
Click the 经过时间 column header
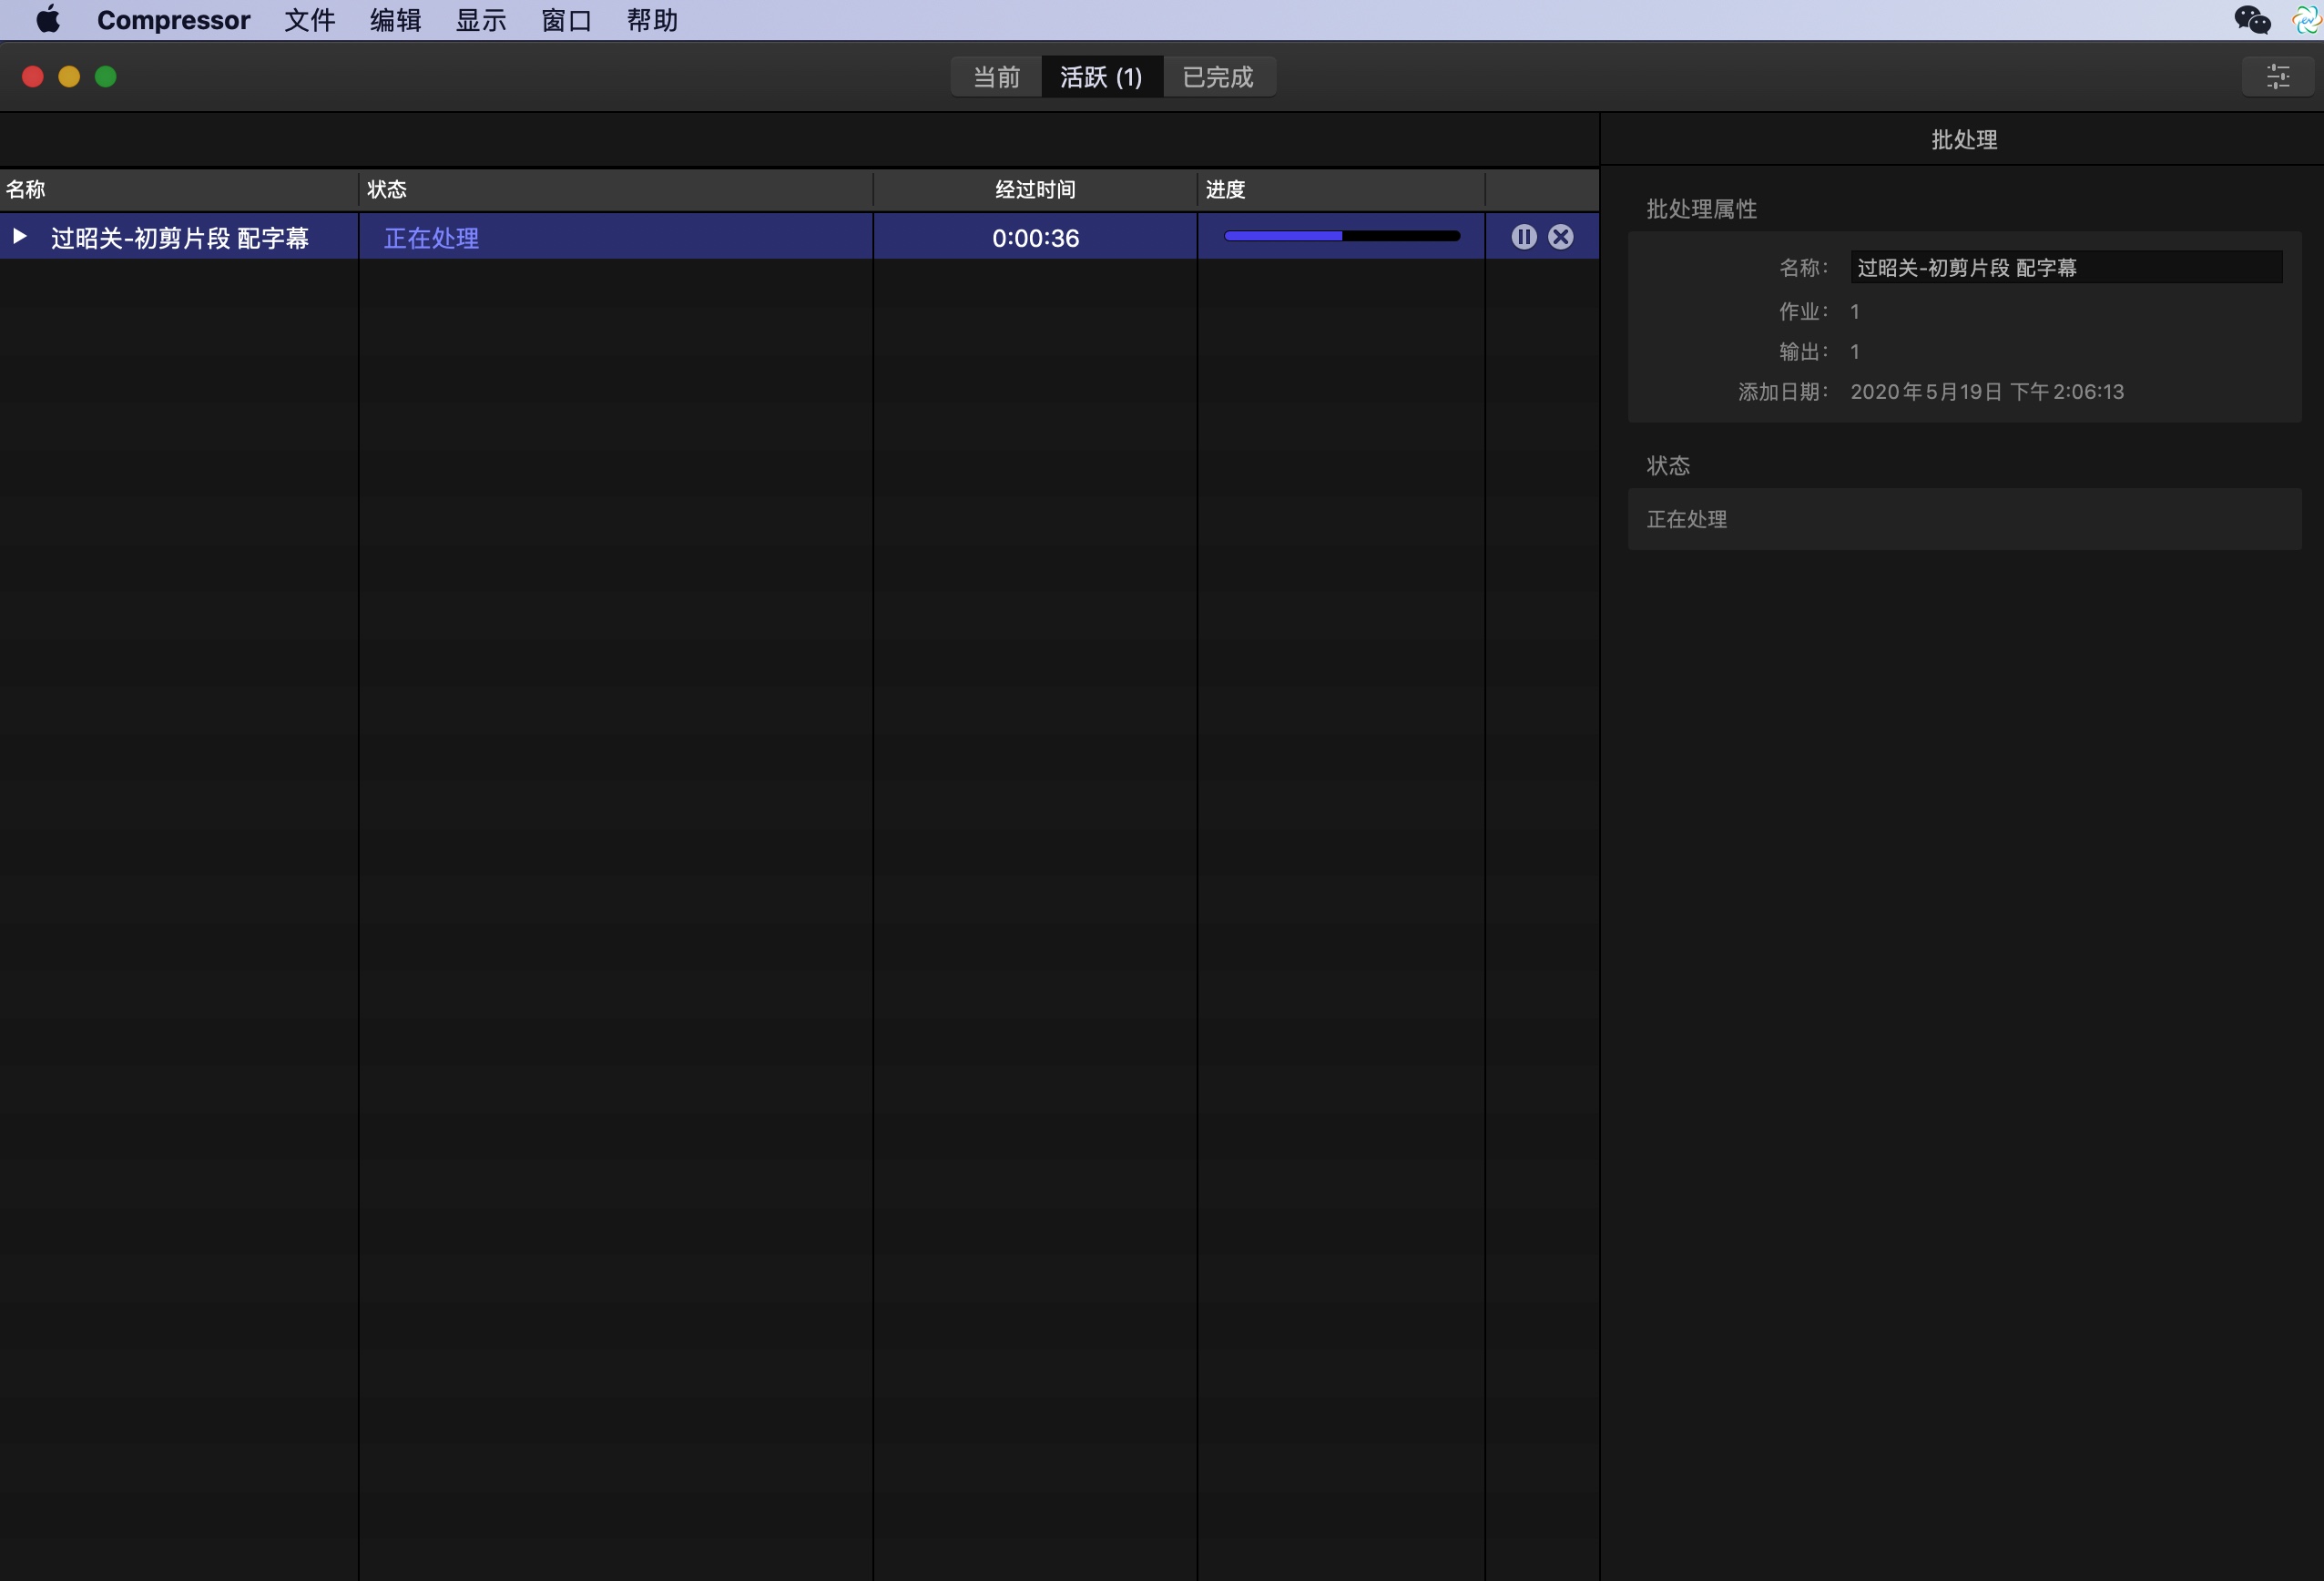click(x=1035, y=190)
